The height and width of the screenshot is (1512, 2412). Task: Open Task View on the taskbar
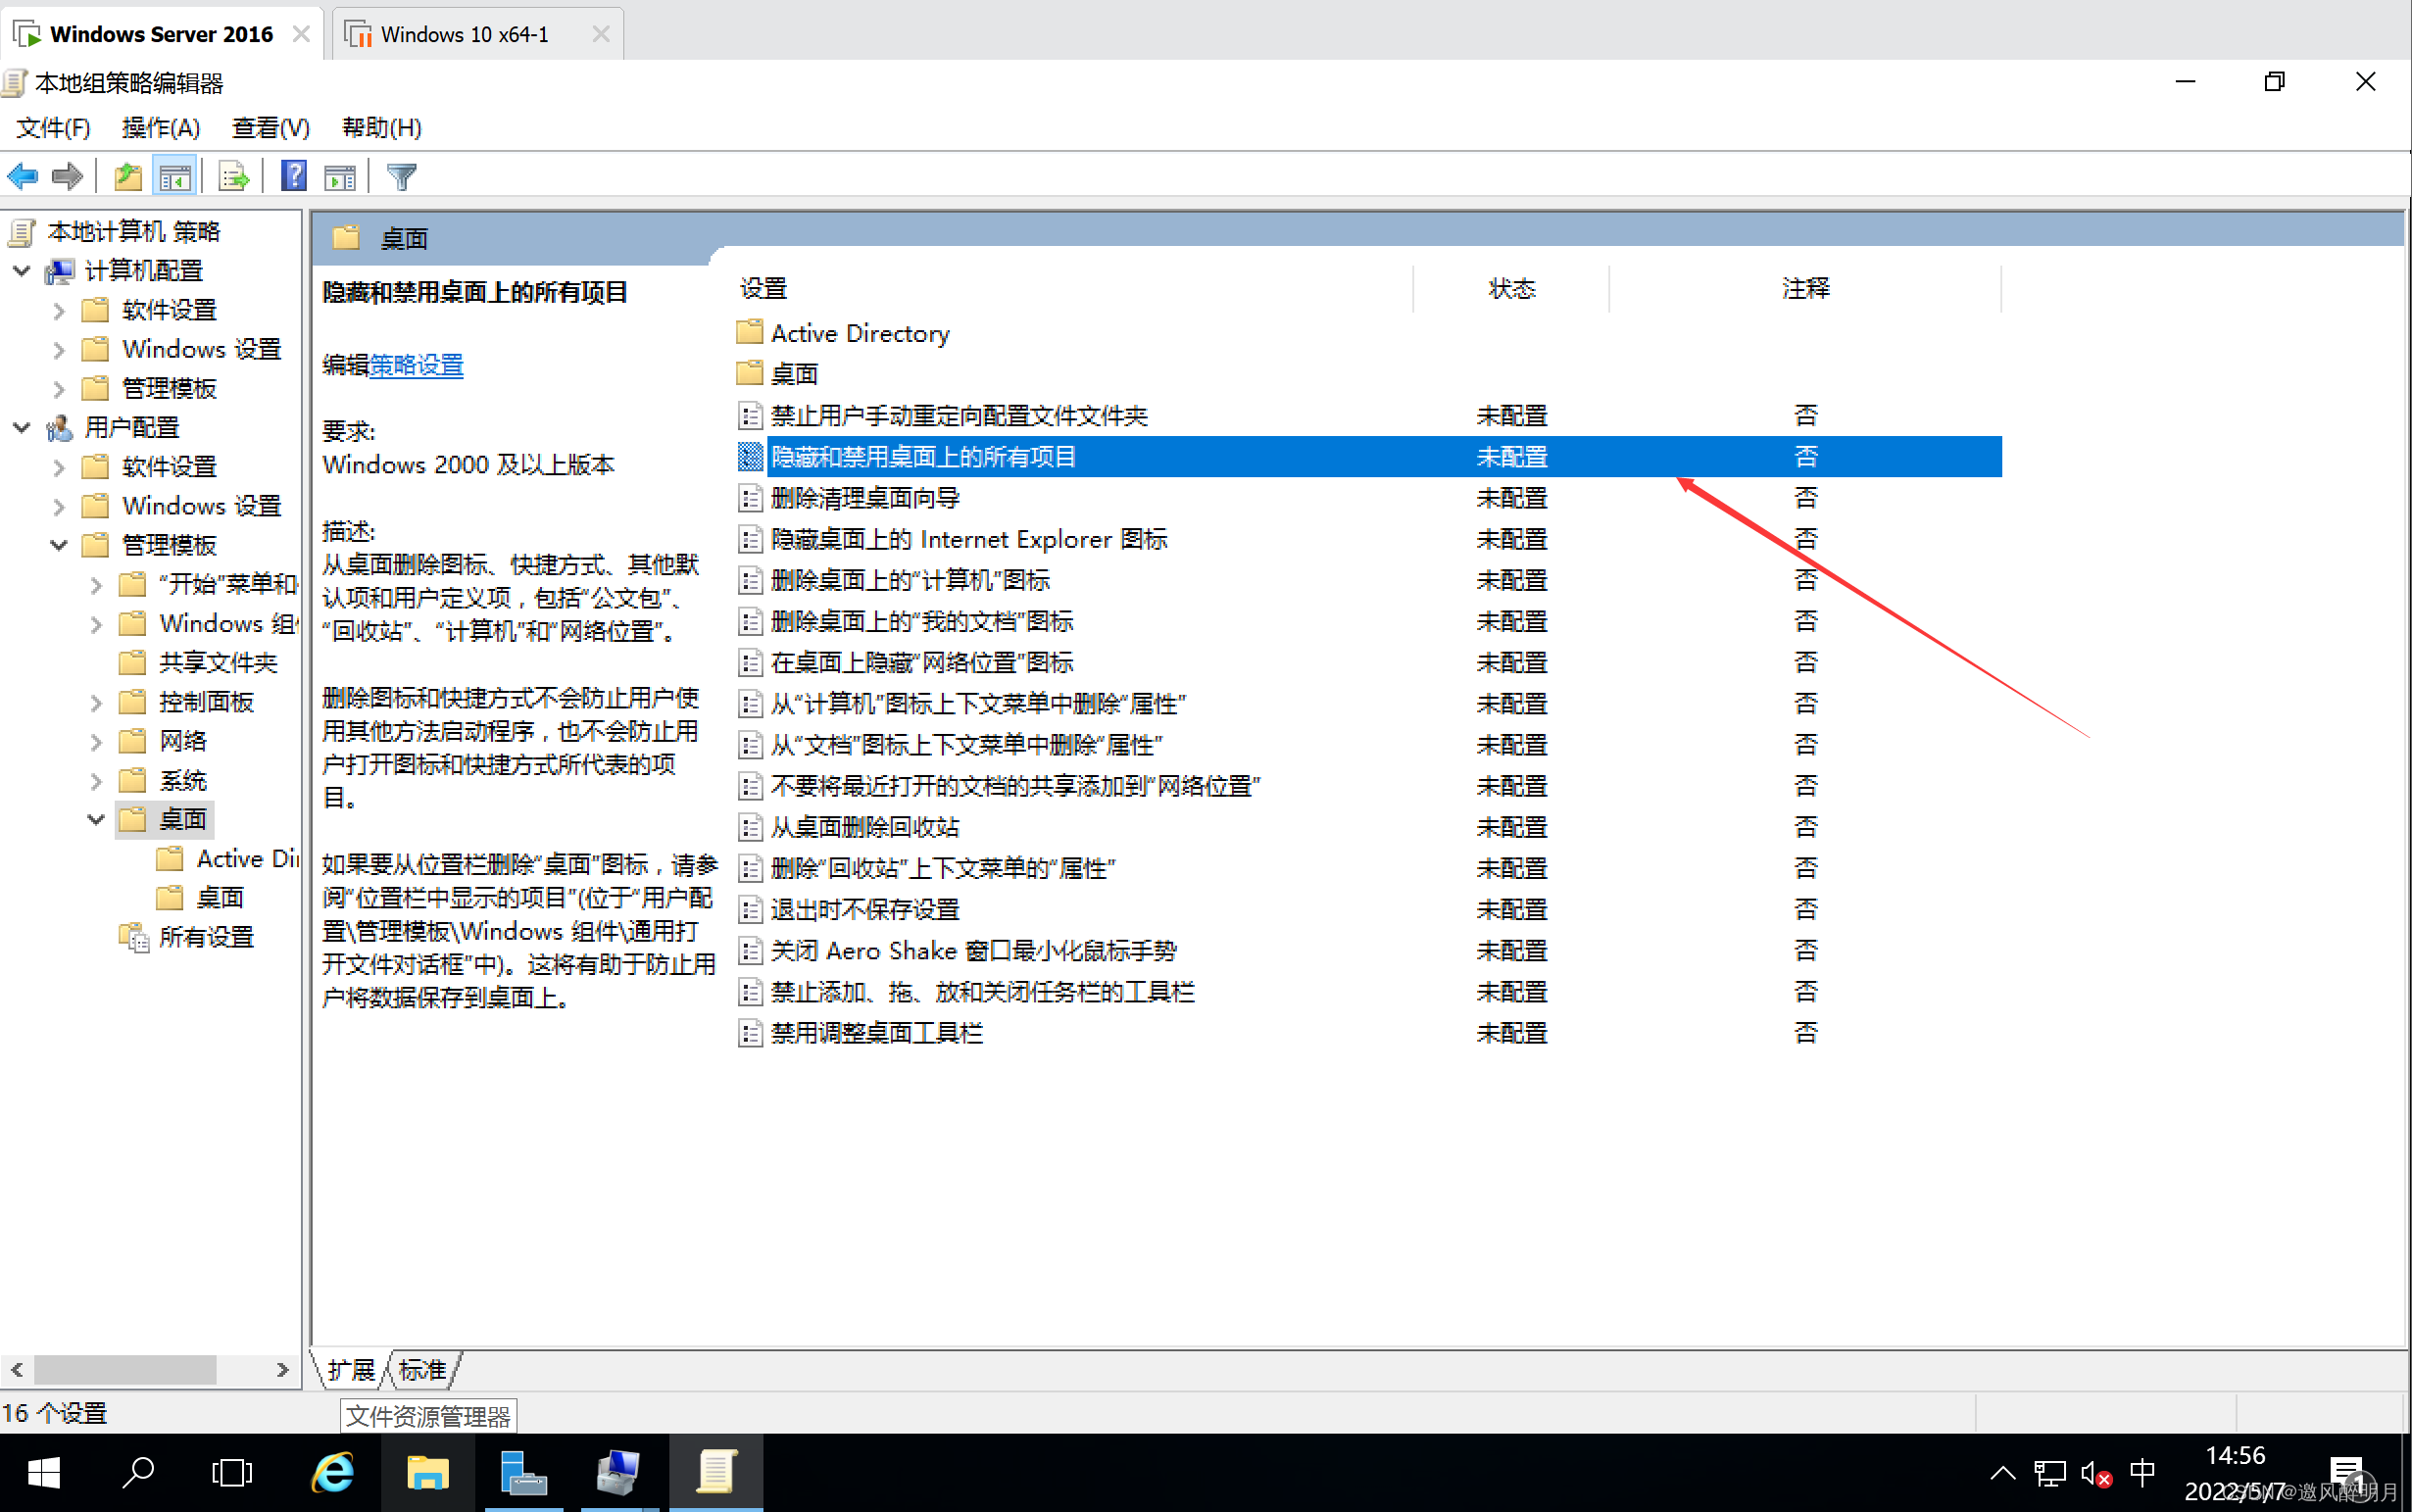(x=232, y=1472)
